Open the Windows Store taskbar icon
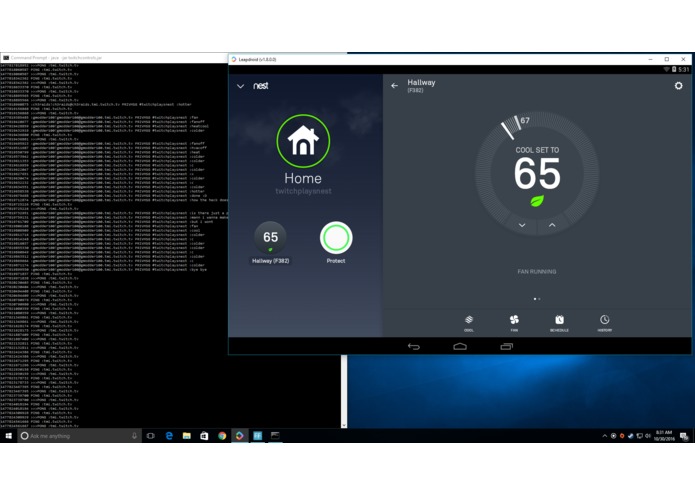Screen dimensions: 695x494 [204, 436]
